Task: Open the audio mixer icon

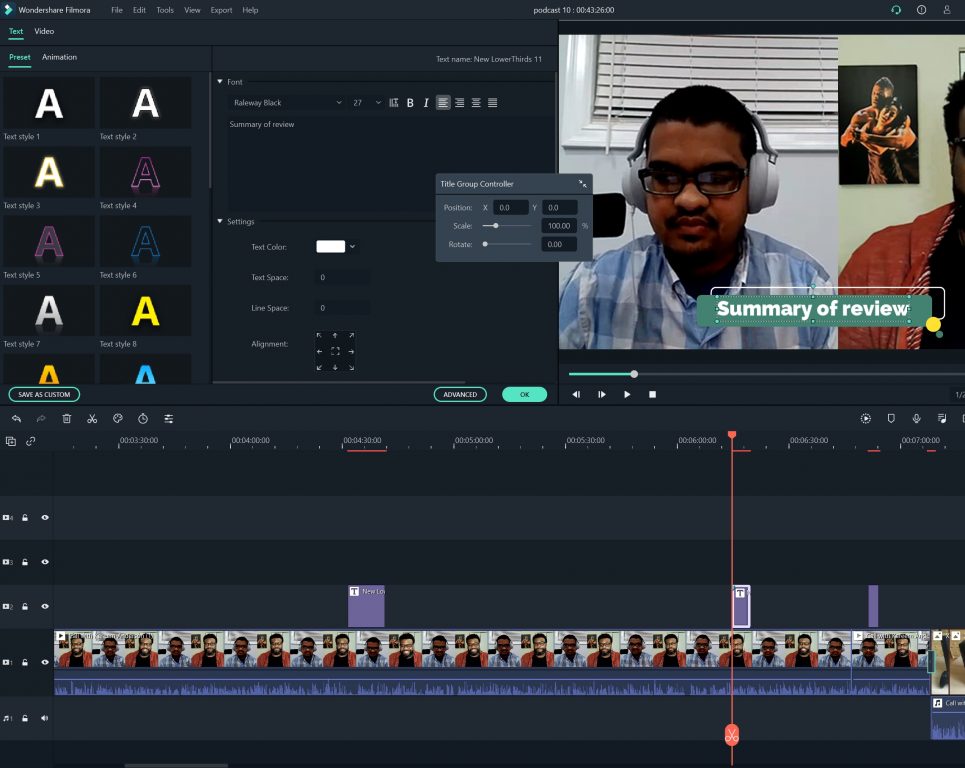Action: click(942, 418)
